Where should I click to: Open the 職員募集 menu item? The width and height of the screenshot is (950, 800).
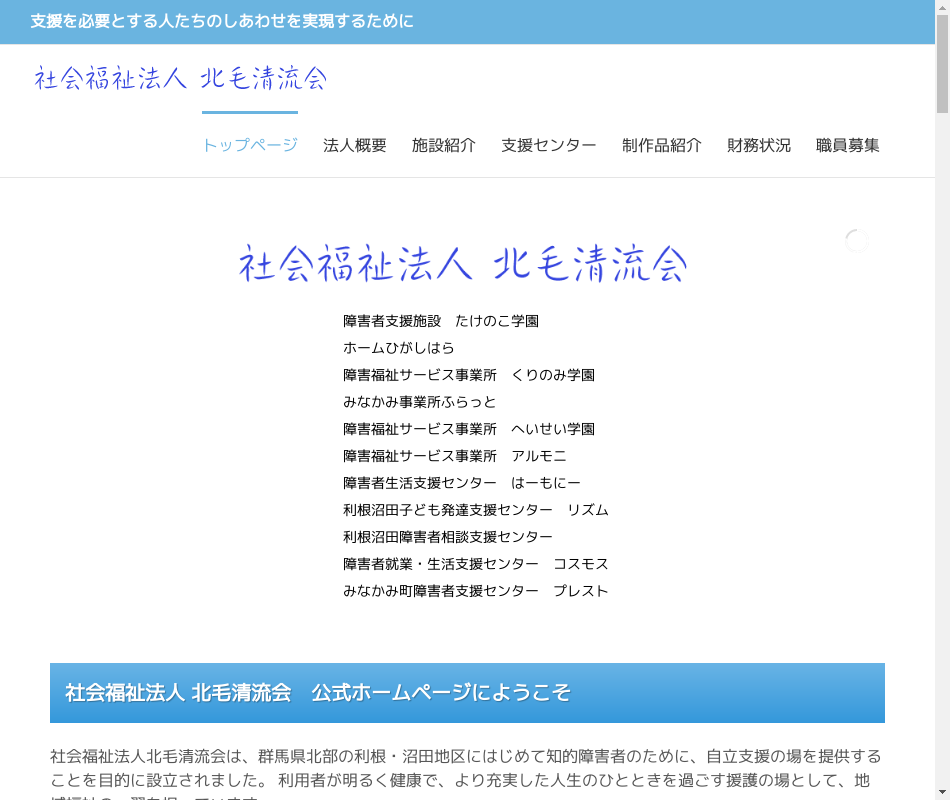pos(848,145)
